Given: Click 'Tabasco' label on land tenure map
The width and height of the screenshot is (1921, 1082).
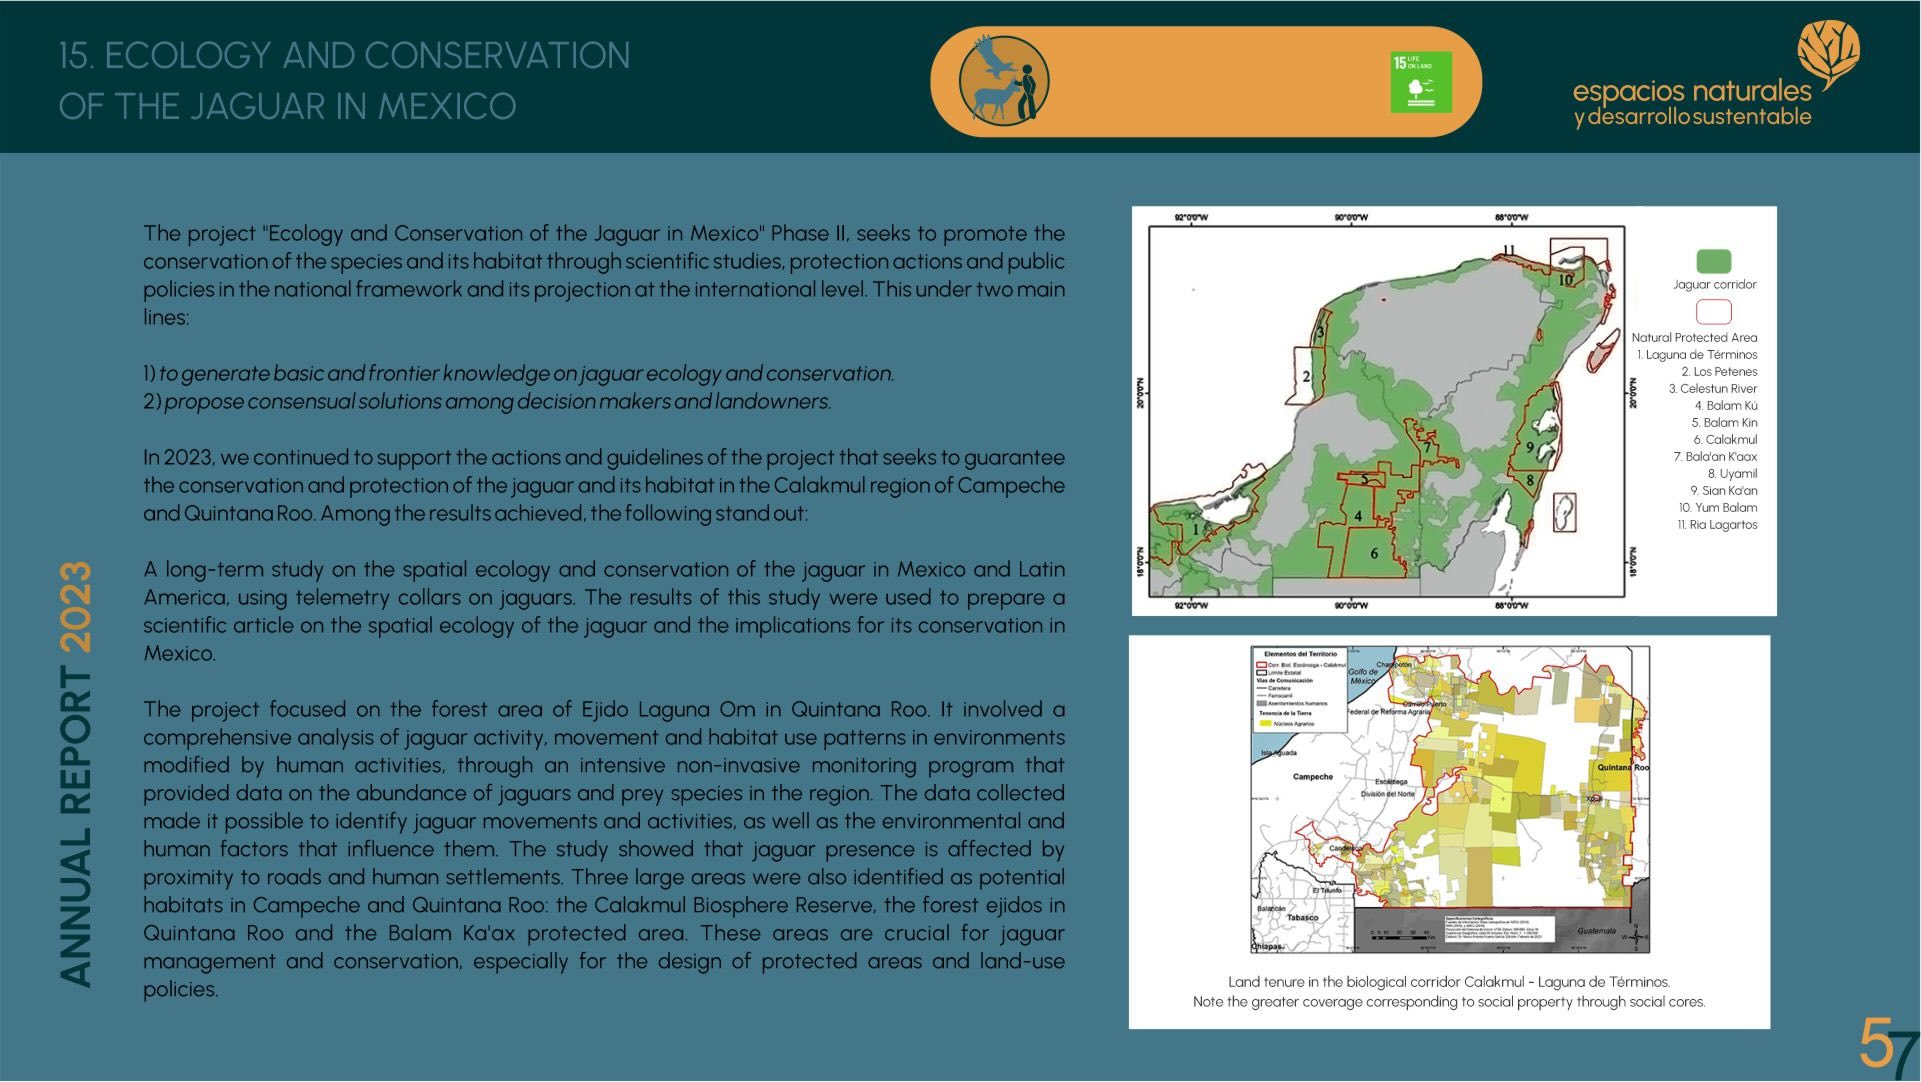Looking at the screenshot, I should click(x=1303, y=917).
